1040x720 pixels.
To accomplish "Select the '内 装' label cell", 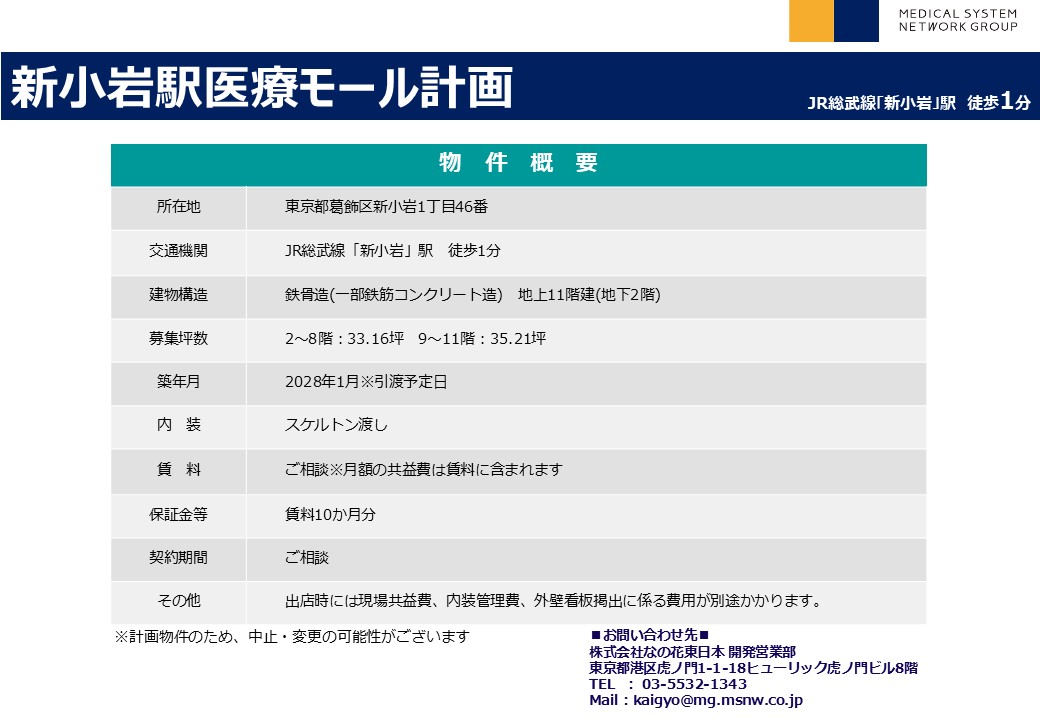I will click(x=178, y=426).
